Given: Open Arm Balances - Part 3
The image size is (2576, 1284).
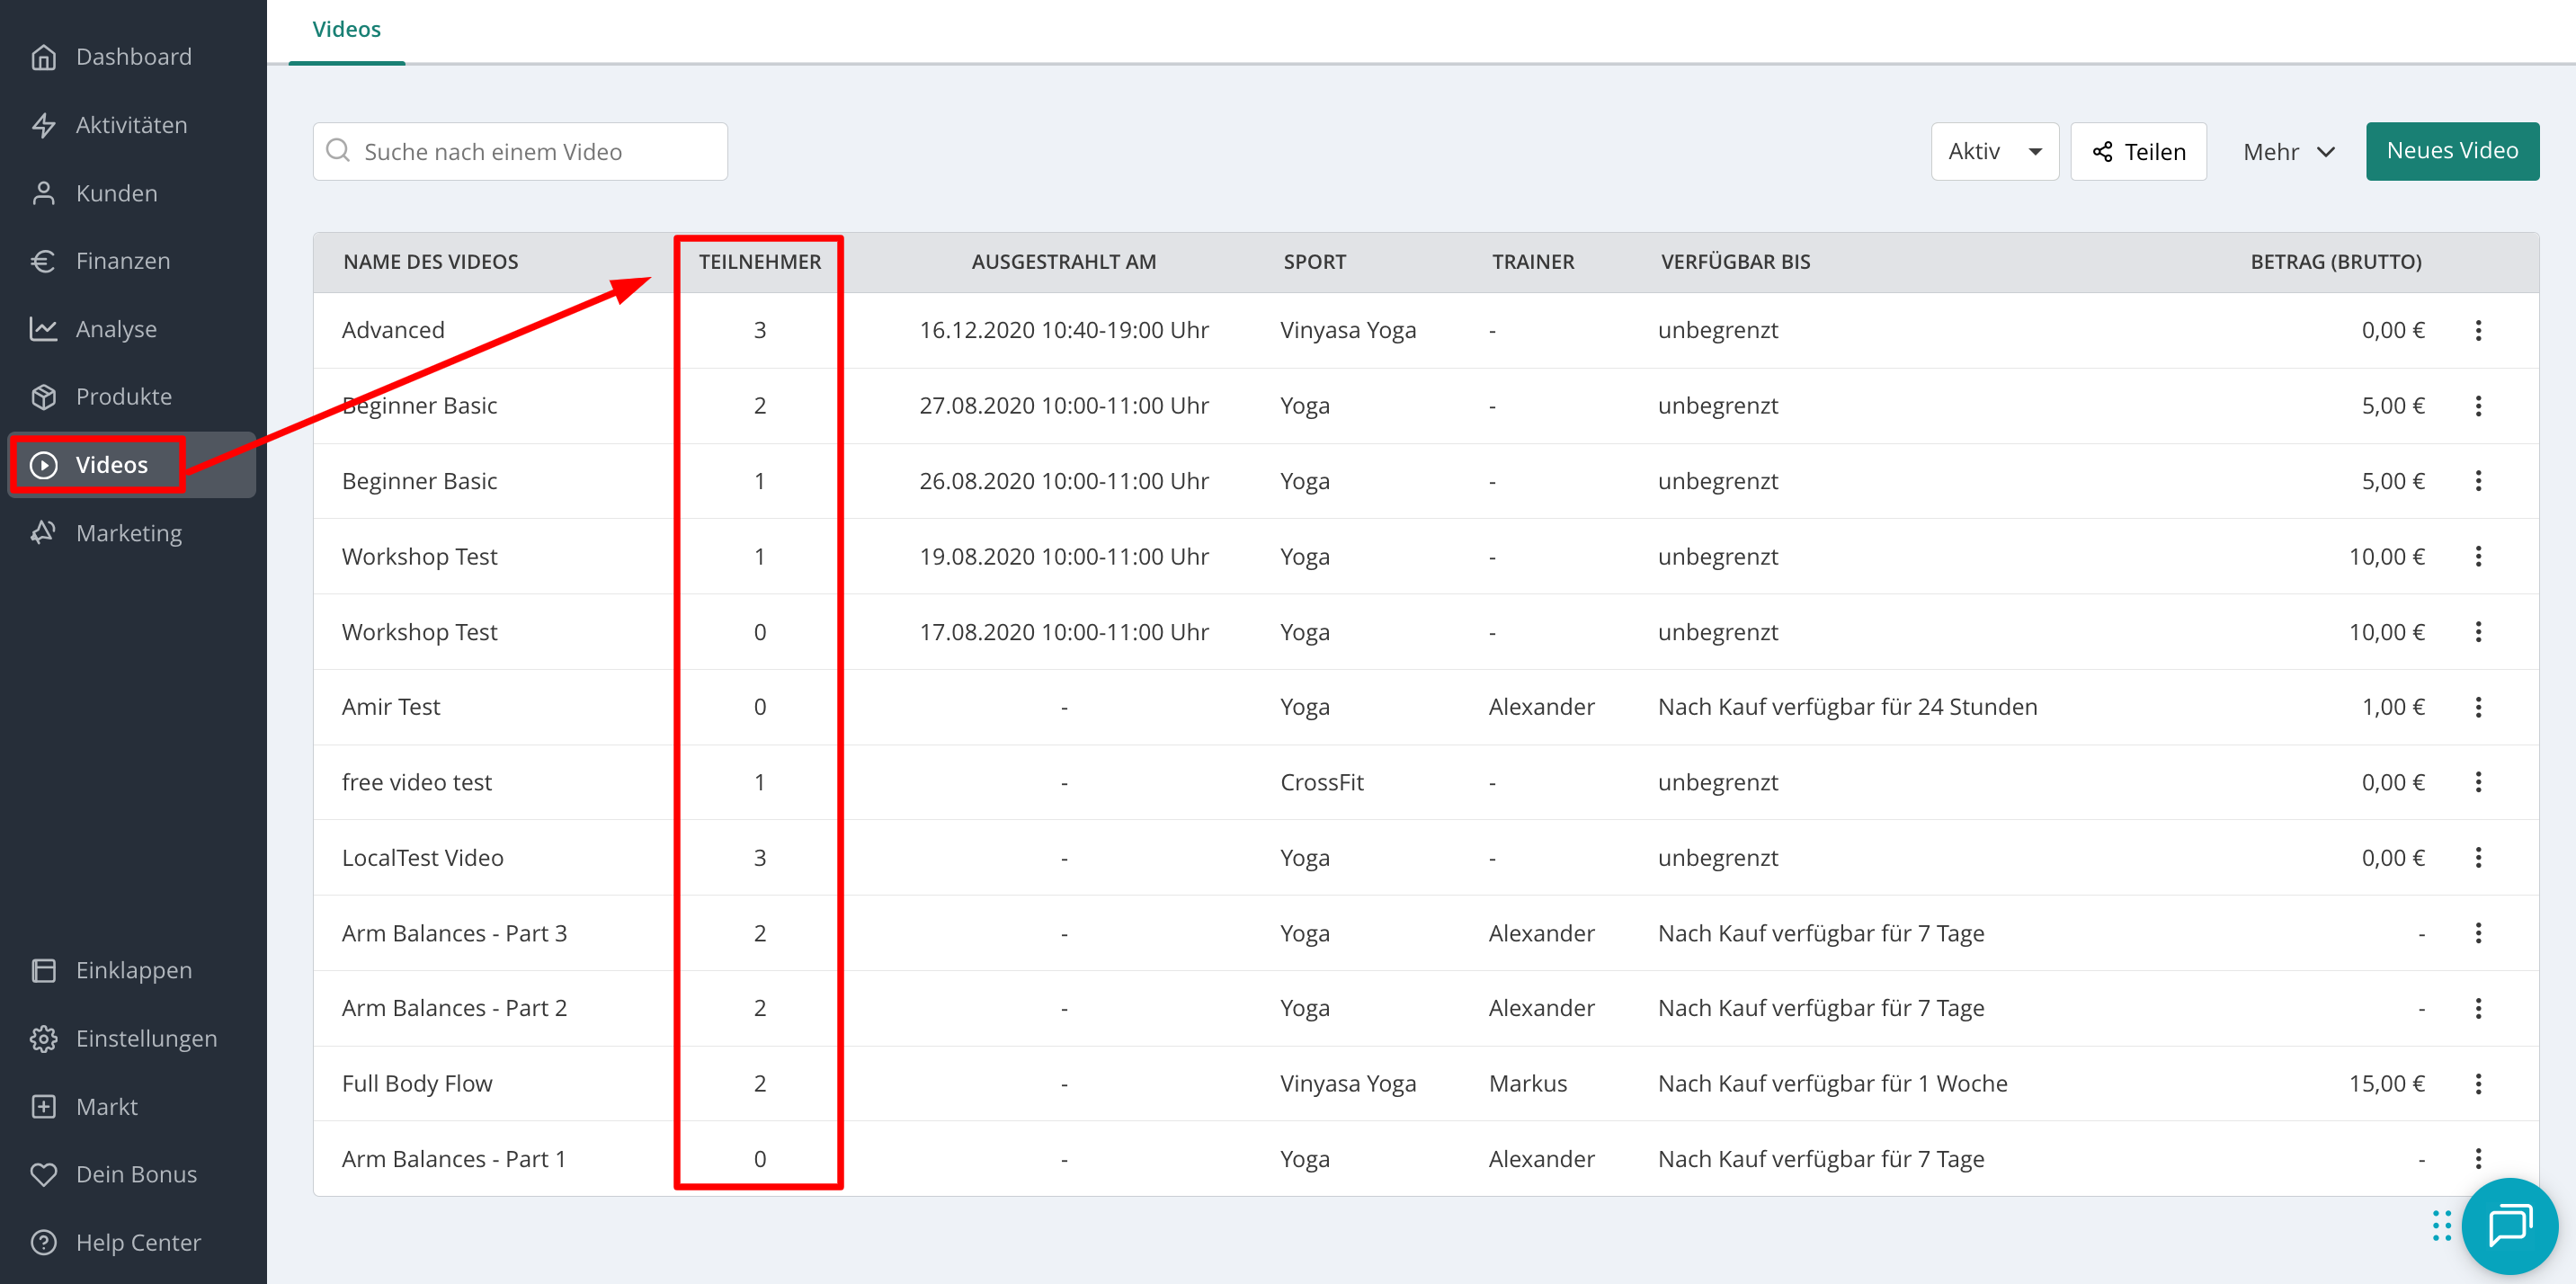Looking at the screenshot, I should point(1425,933).
